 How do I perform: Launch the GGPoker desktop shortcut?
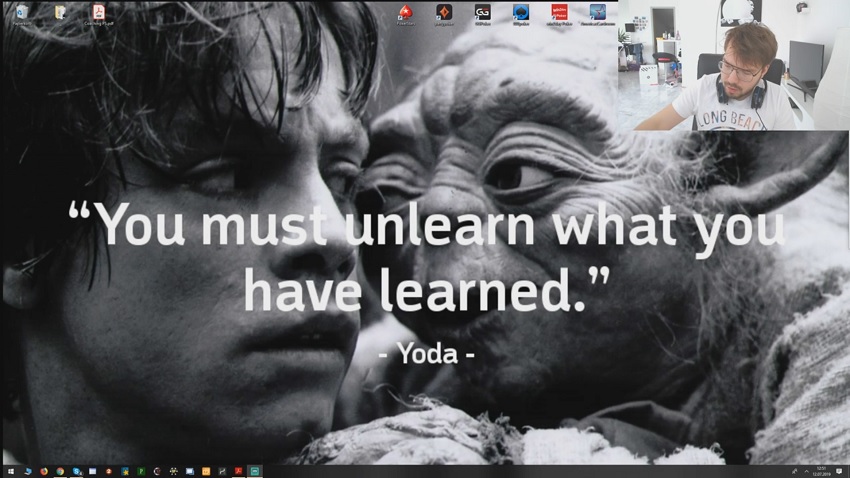[482, 15]
